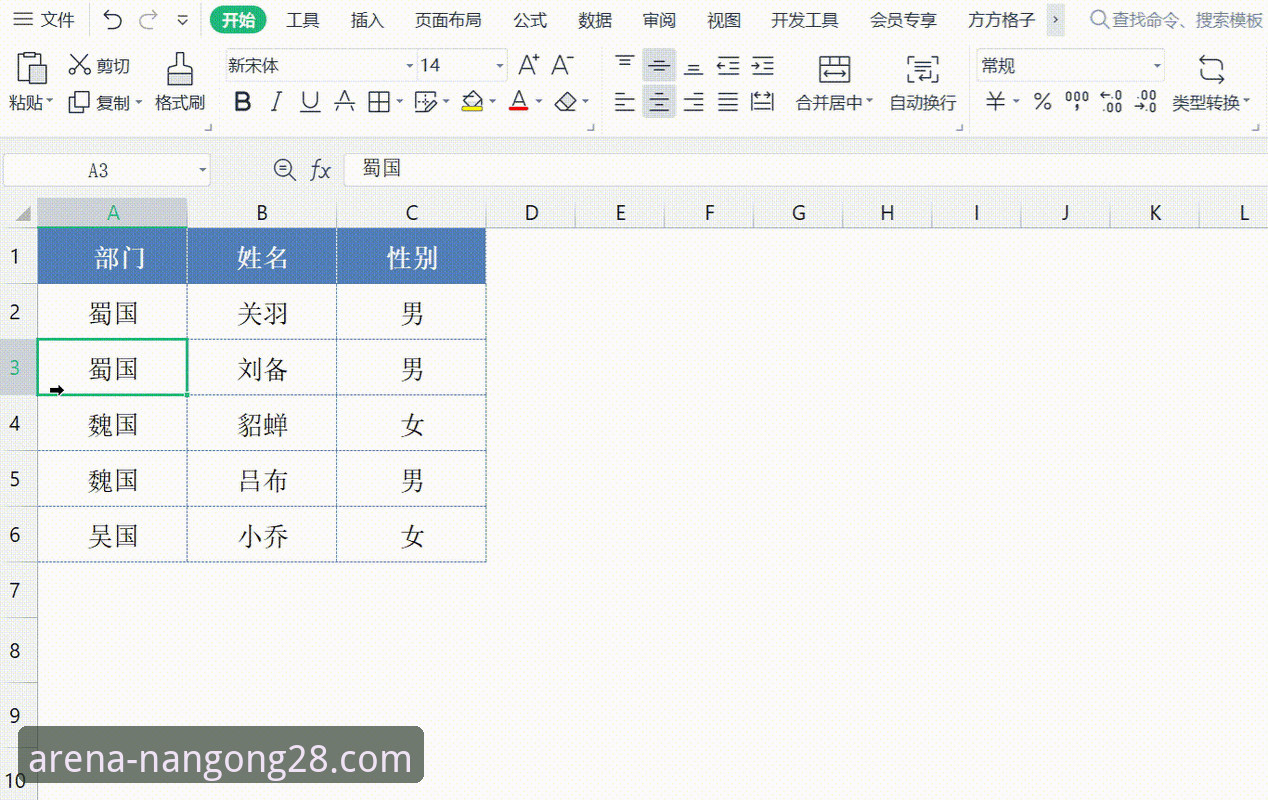Click the percent style icon
The width and height of the screenshot is (1268, 800).
coord(1042,101)
